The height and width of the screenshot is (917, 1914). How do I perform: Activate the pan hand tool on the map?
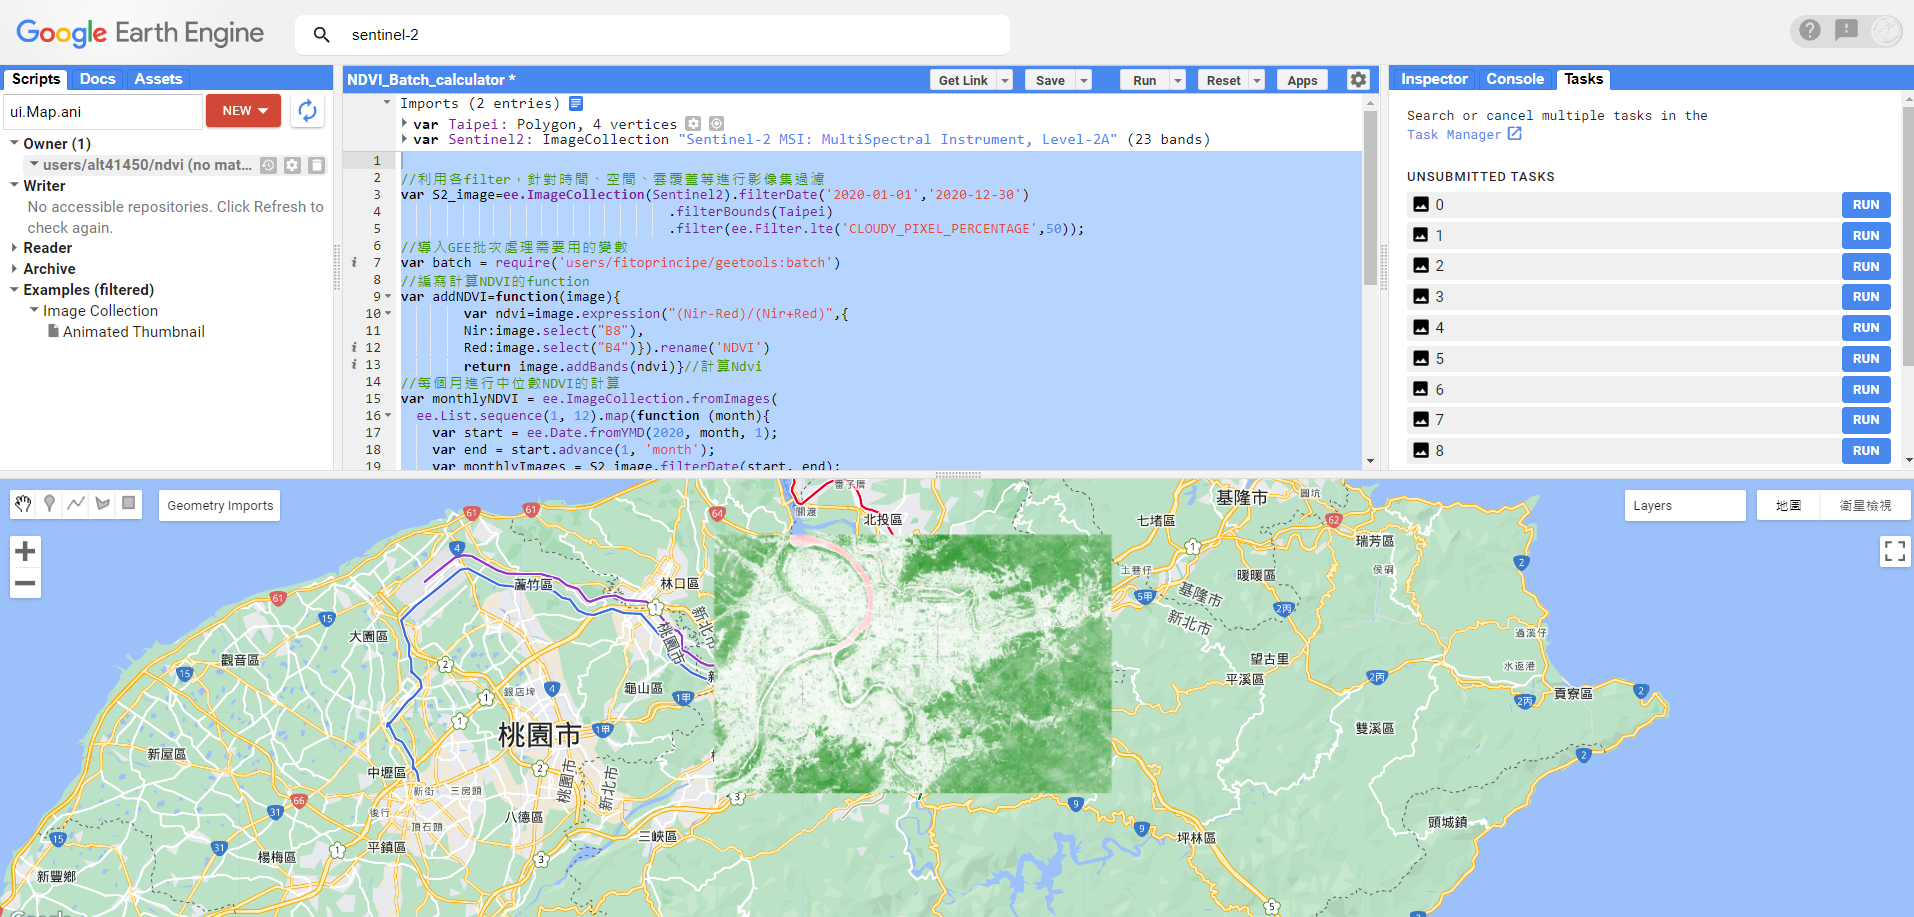pyautogui.click(x=23, y=504)
